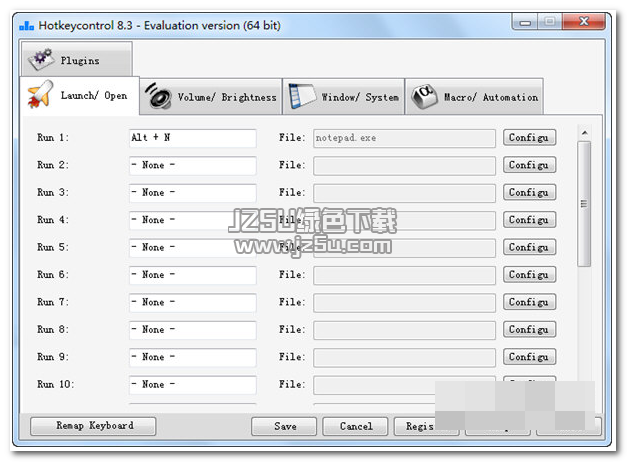Viewport: 627px width, 462px height.
Task: Click the Window/System panel icon
Action: [x=302, y=96]
